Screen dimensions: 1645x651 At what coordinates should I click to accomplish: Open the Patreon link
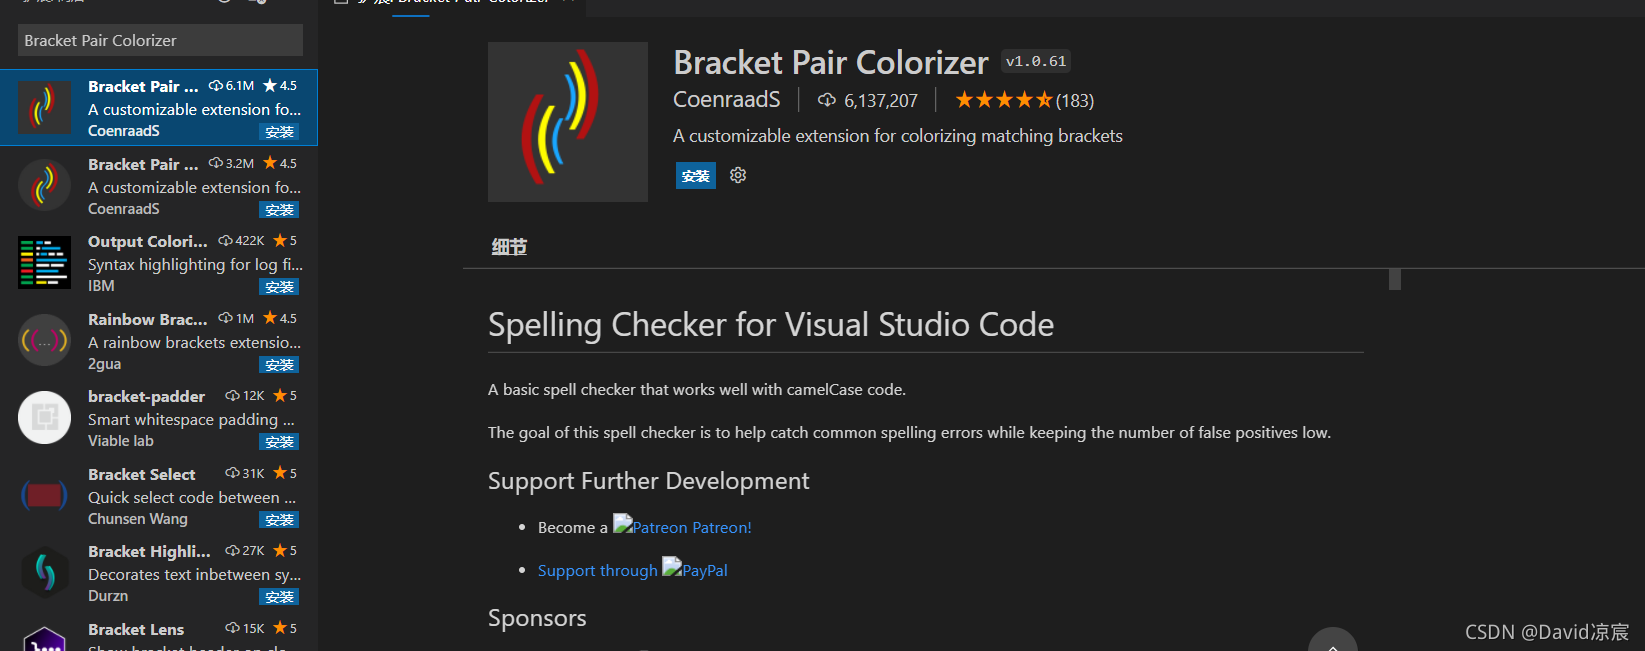(x=682, y=527)
